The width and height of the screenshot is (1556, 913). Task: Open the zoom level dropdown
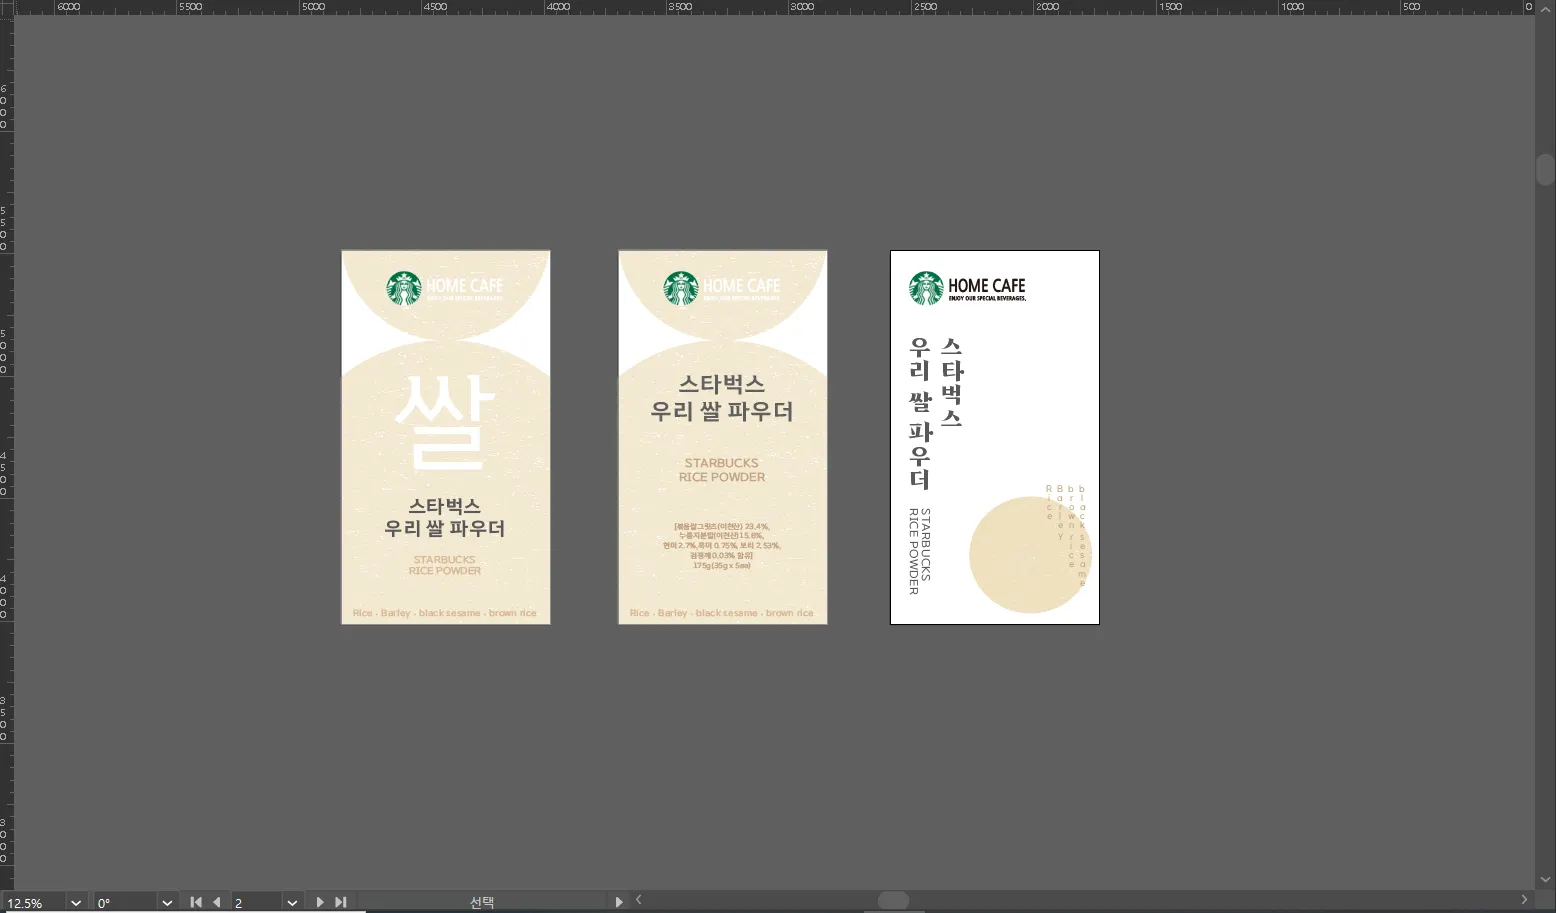(76, 903)
